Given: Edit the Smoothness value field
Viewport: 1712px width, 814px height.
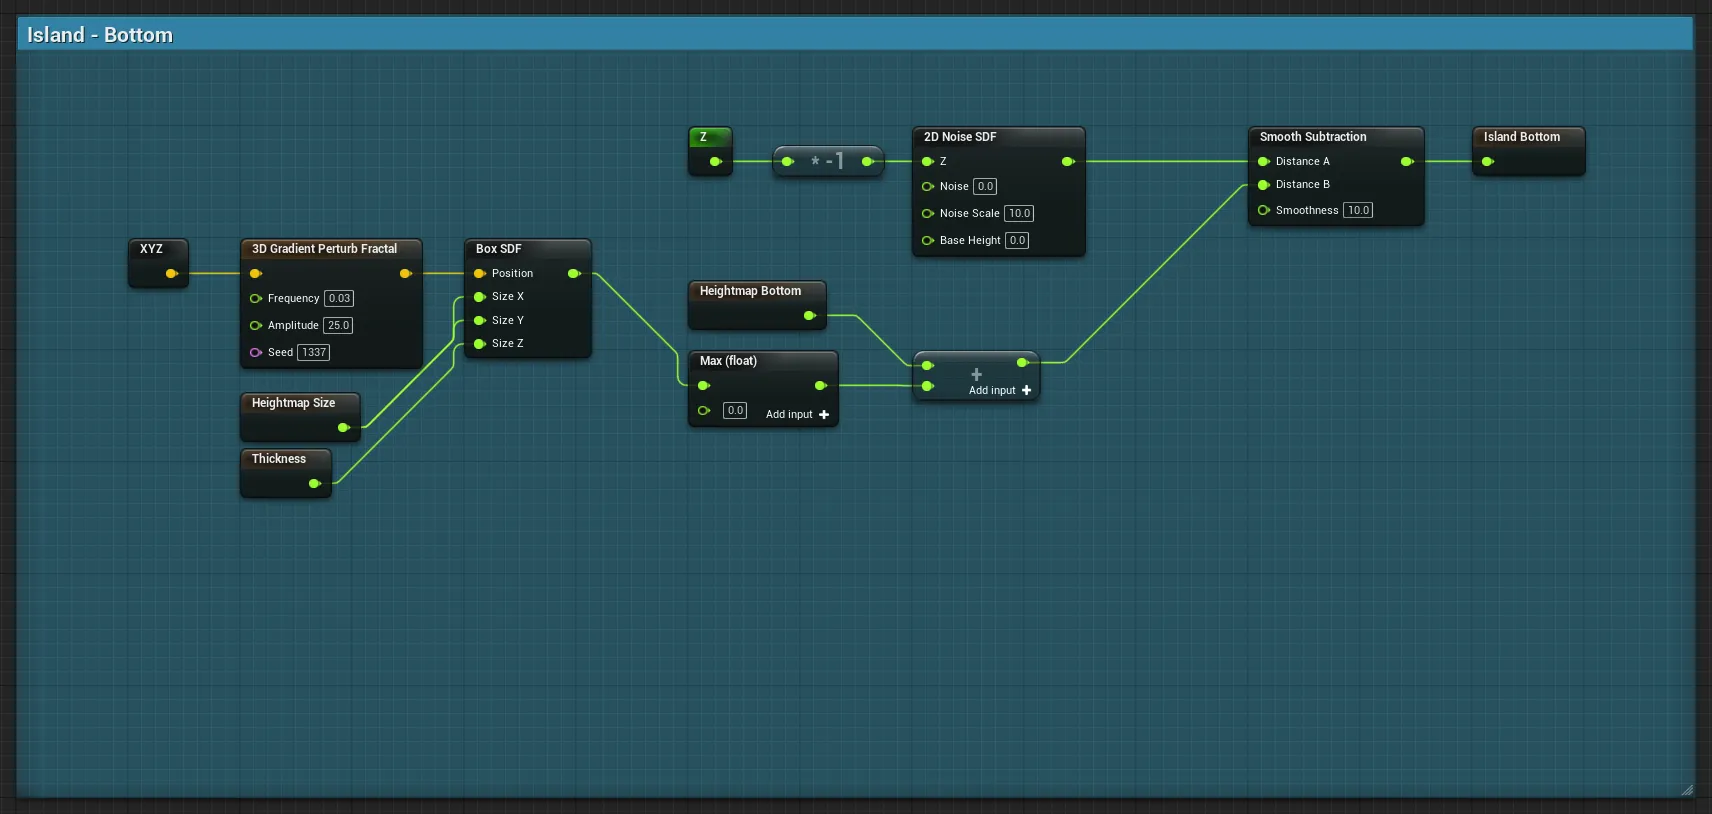Looking at the screenshot, I should point(1358,210).
